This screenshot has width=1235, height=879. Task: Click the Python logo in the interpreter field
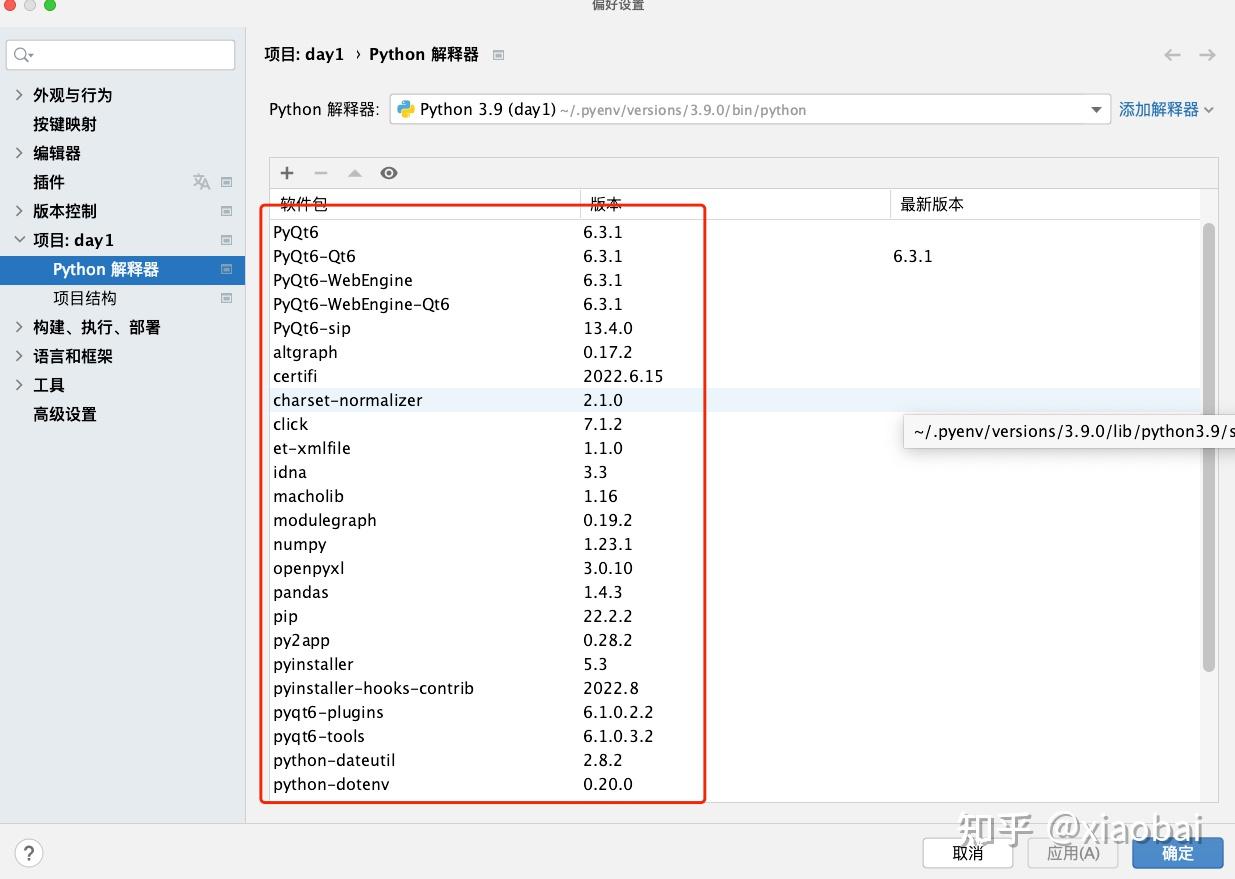(x=404, y=109)
